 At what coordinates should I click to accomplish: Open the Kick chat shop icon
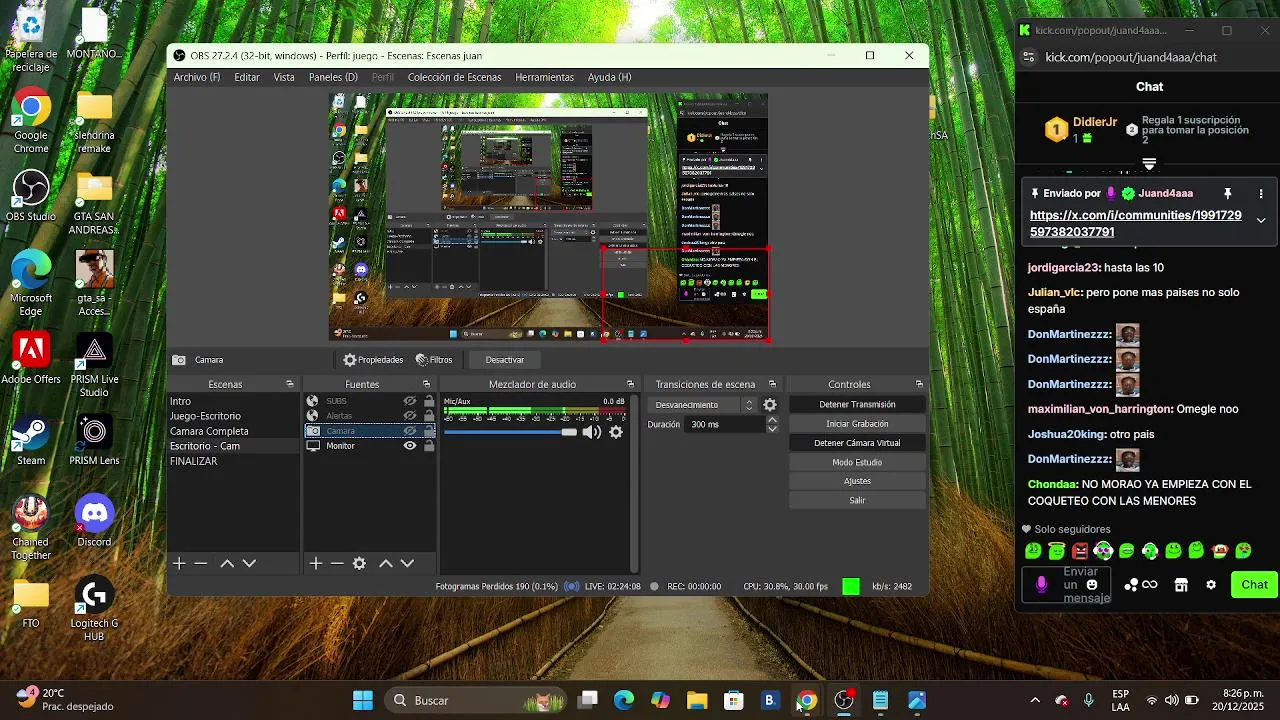[1181, 585]
